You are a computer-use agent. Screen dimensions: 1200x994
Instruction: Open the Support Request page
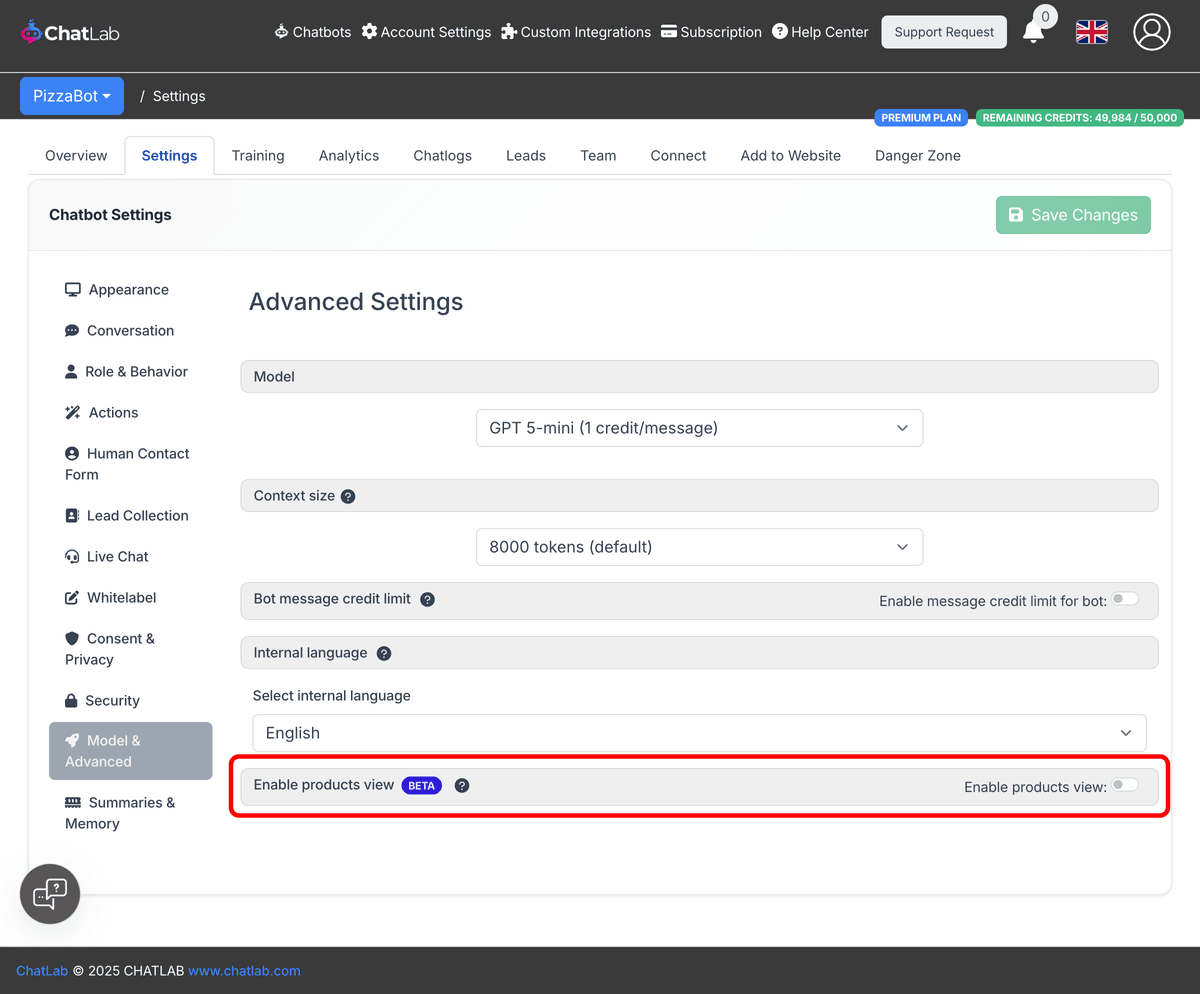coord(943,32)
